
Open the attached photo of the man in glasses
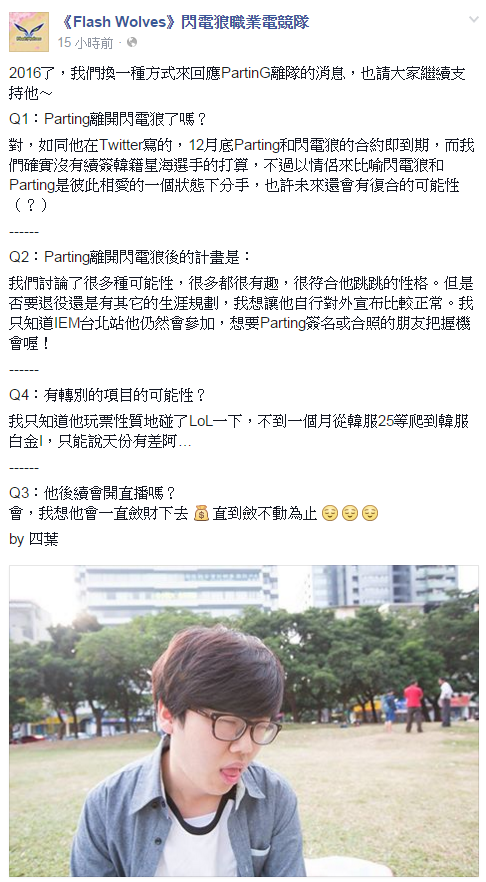pyautogui.click(x=244, y=721)
